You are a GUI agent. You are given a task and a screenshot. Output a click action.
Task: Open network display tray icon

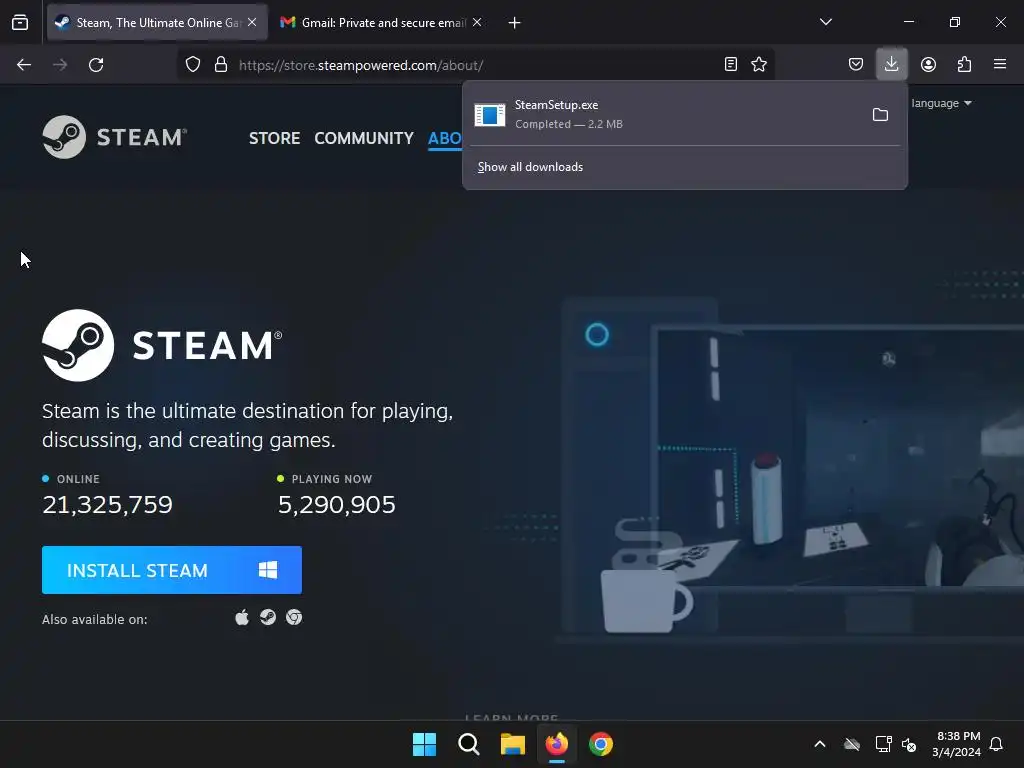883,744
